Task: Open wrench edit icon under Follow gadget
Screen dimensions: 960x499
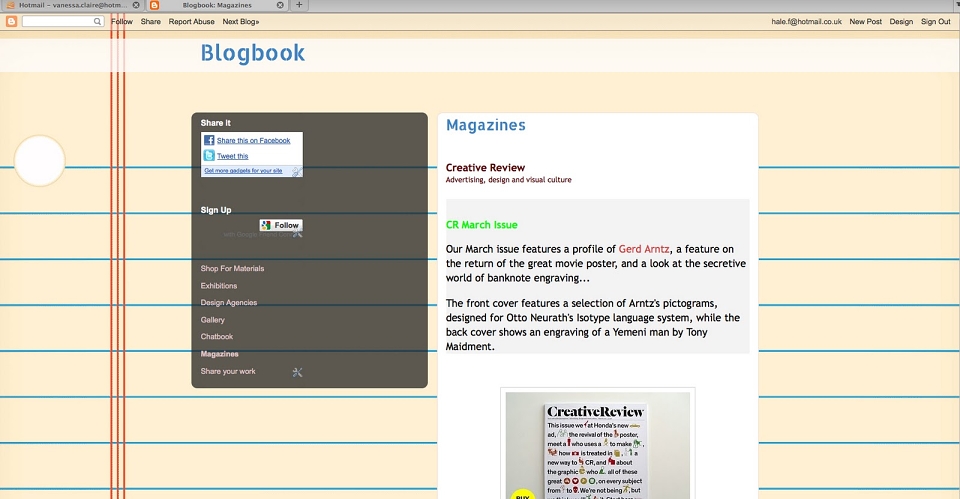Action: (x=298, y=233)
